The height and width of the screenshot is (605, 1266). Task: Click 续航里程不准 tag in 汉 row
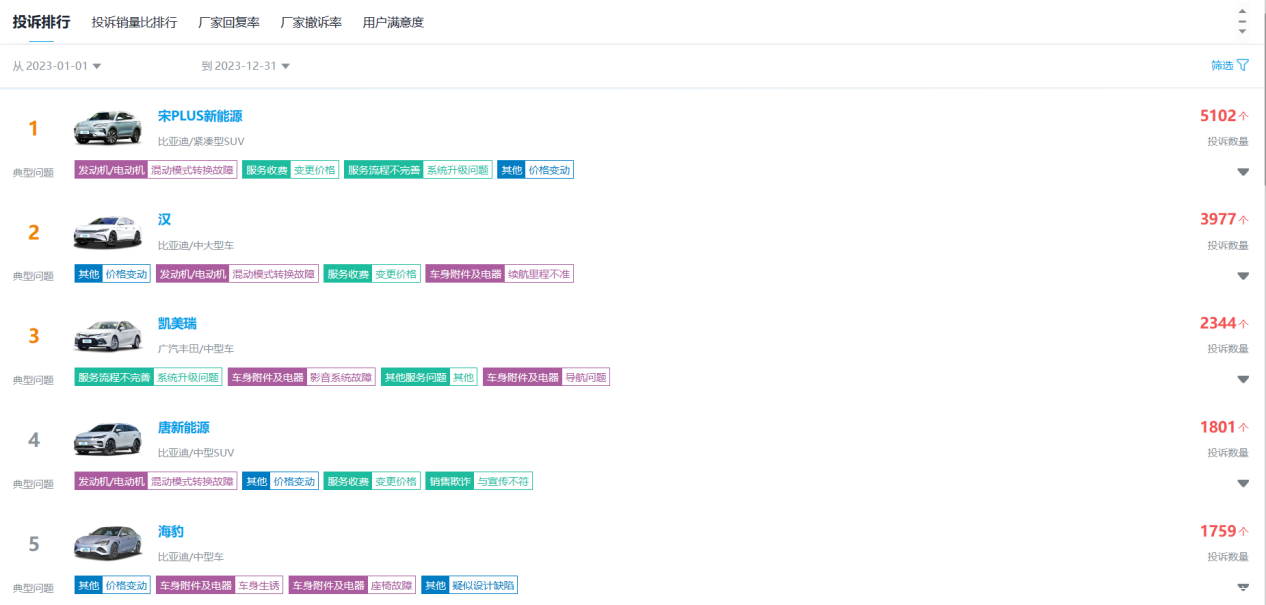[x=539, y=274]
